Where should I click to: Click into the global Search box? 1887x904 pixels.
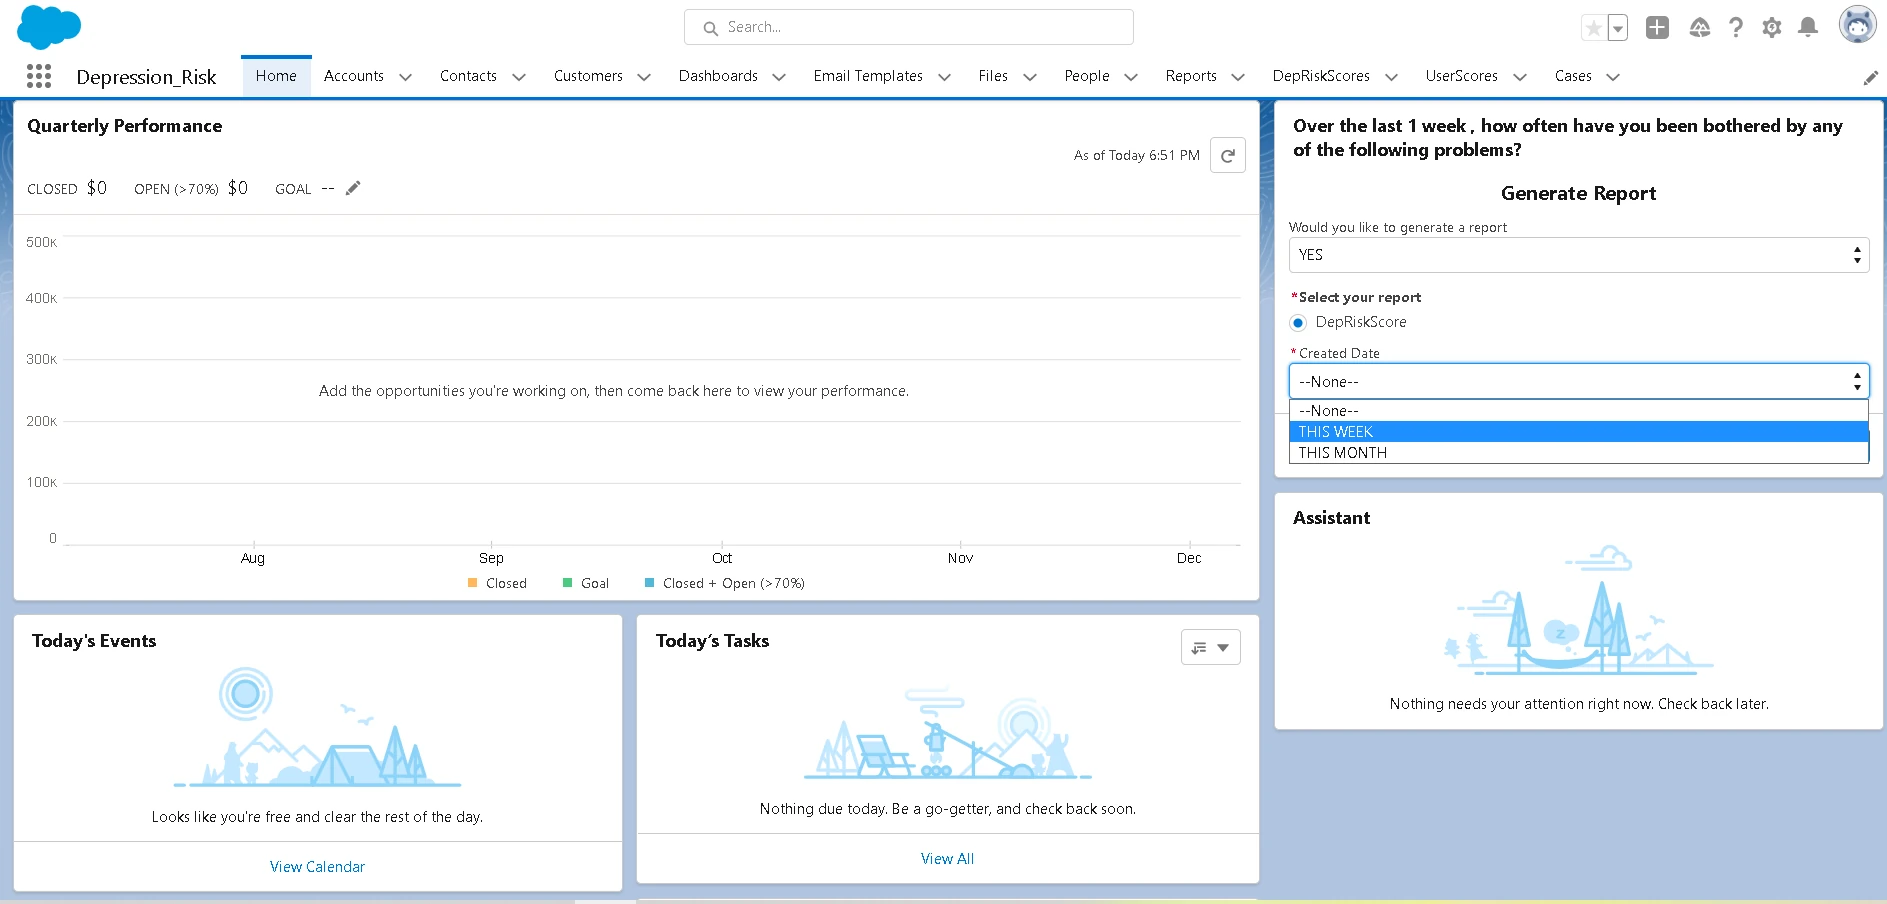coord(908,27)
